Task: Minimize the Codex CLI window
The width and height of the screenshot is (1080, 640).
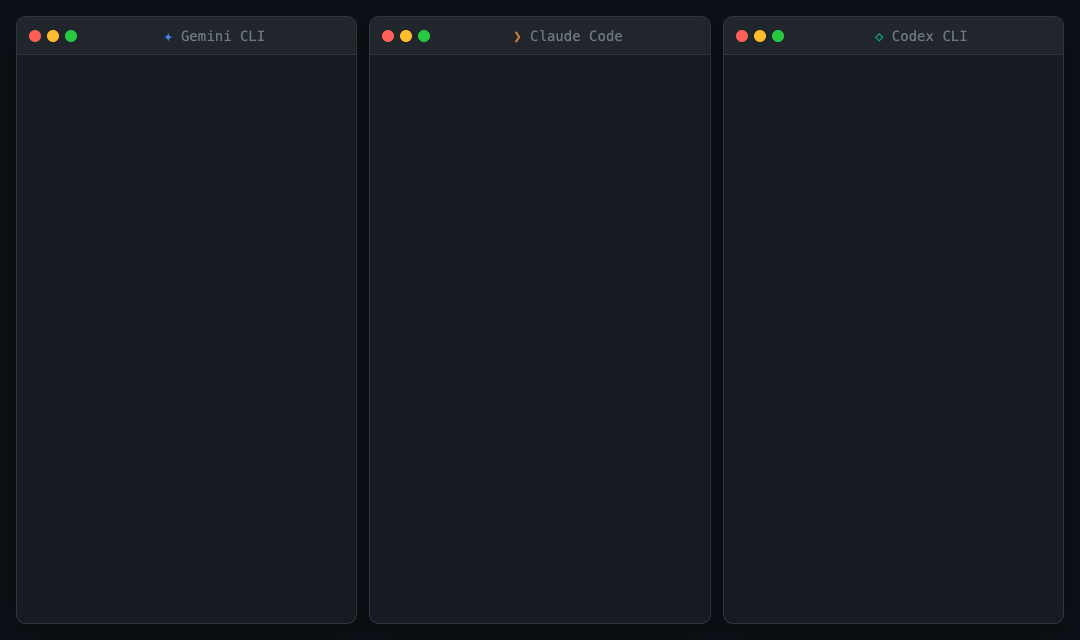Action: point(760,35)
